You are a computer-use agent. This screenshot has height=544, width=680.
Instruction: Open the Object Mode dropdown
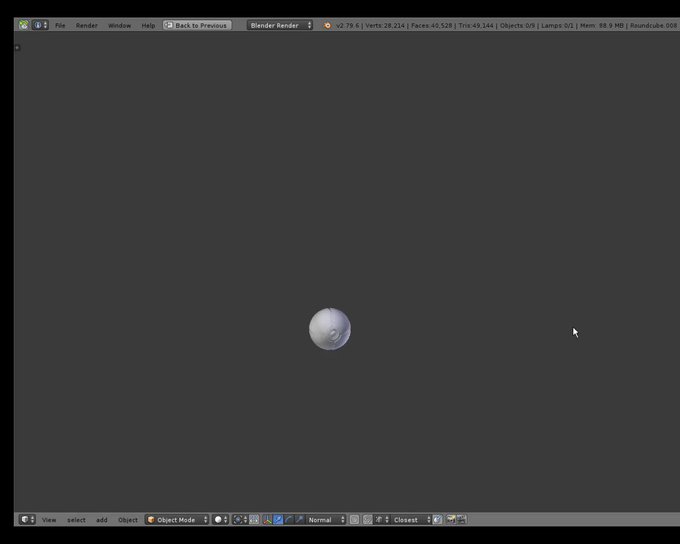click(177, 520)
